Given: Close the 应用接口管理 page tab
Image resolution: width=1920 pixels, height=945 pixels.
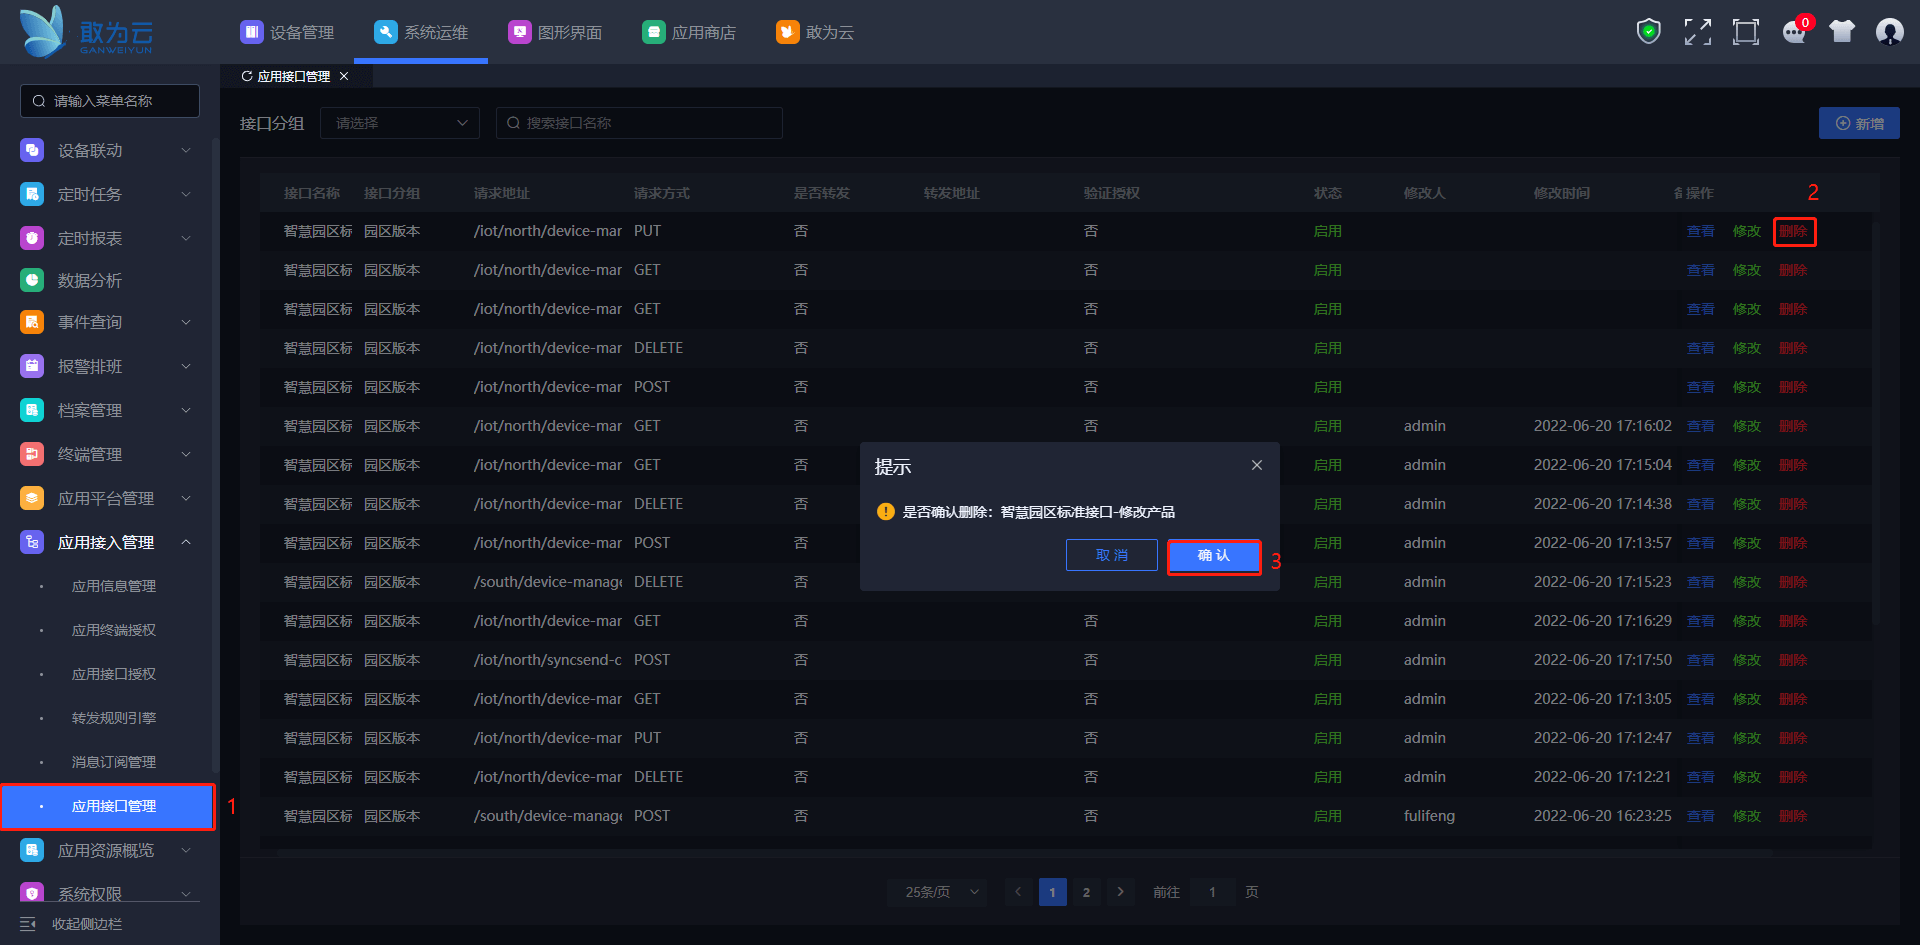Looking at the screenshot, I should (x=344, y=77).
